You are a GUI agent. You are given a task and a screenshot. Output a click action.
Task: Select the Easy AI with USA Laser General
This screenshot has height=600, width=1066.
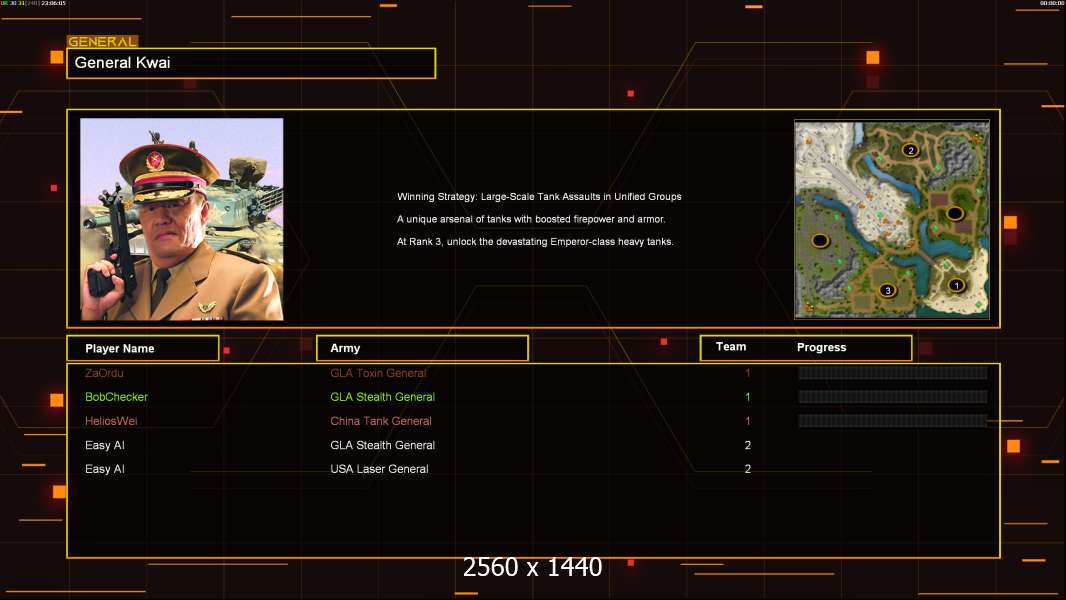[105, 469]
